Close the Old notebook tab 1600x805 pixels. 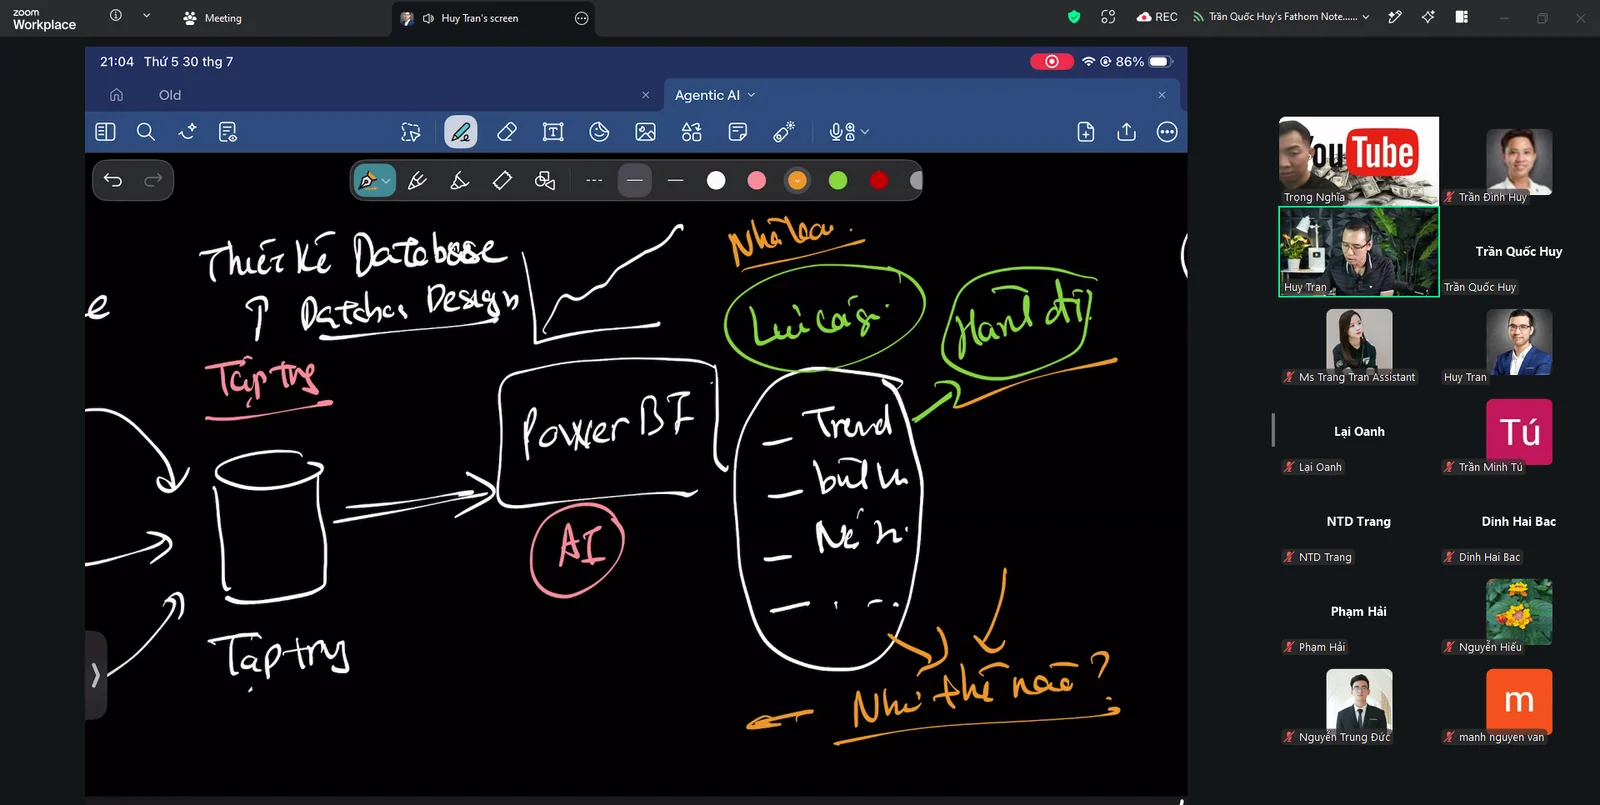pyautogui.click(x=646, y=95)
